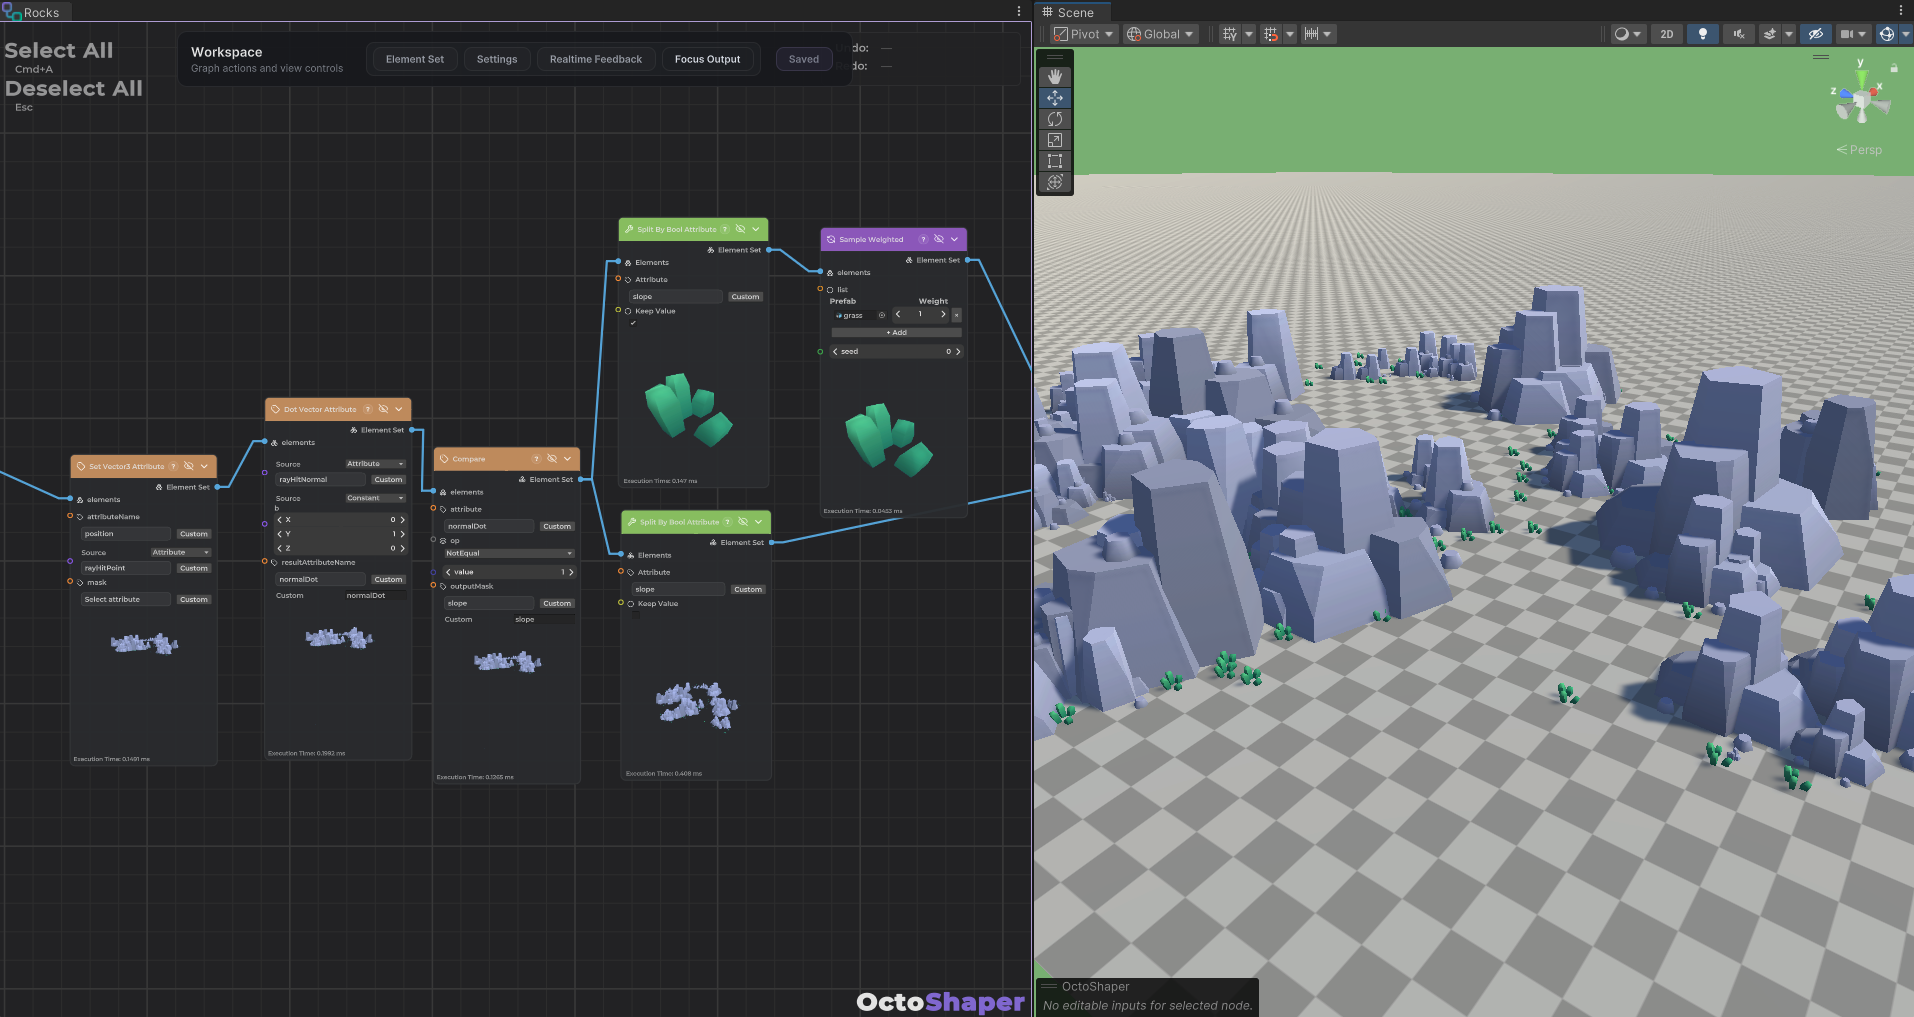Open the scene camera settings dropdown

1853,34
